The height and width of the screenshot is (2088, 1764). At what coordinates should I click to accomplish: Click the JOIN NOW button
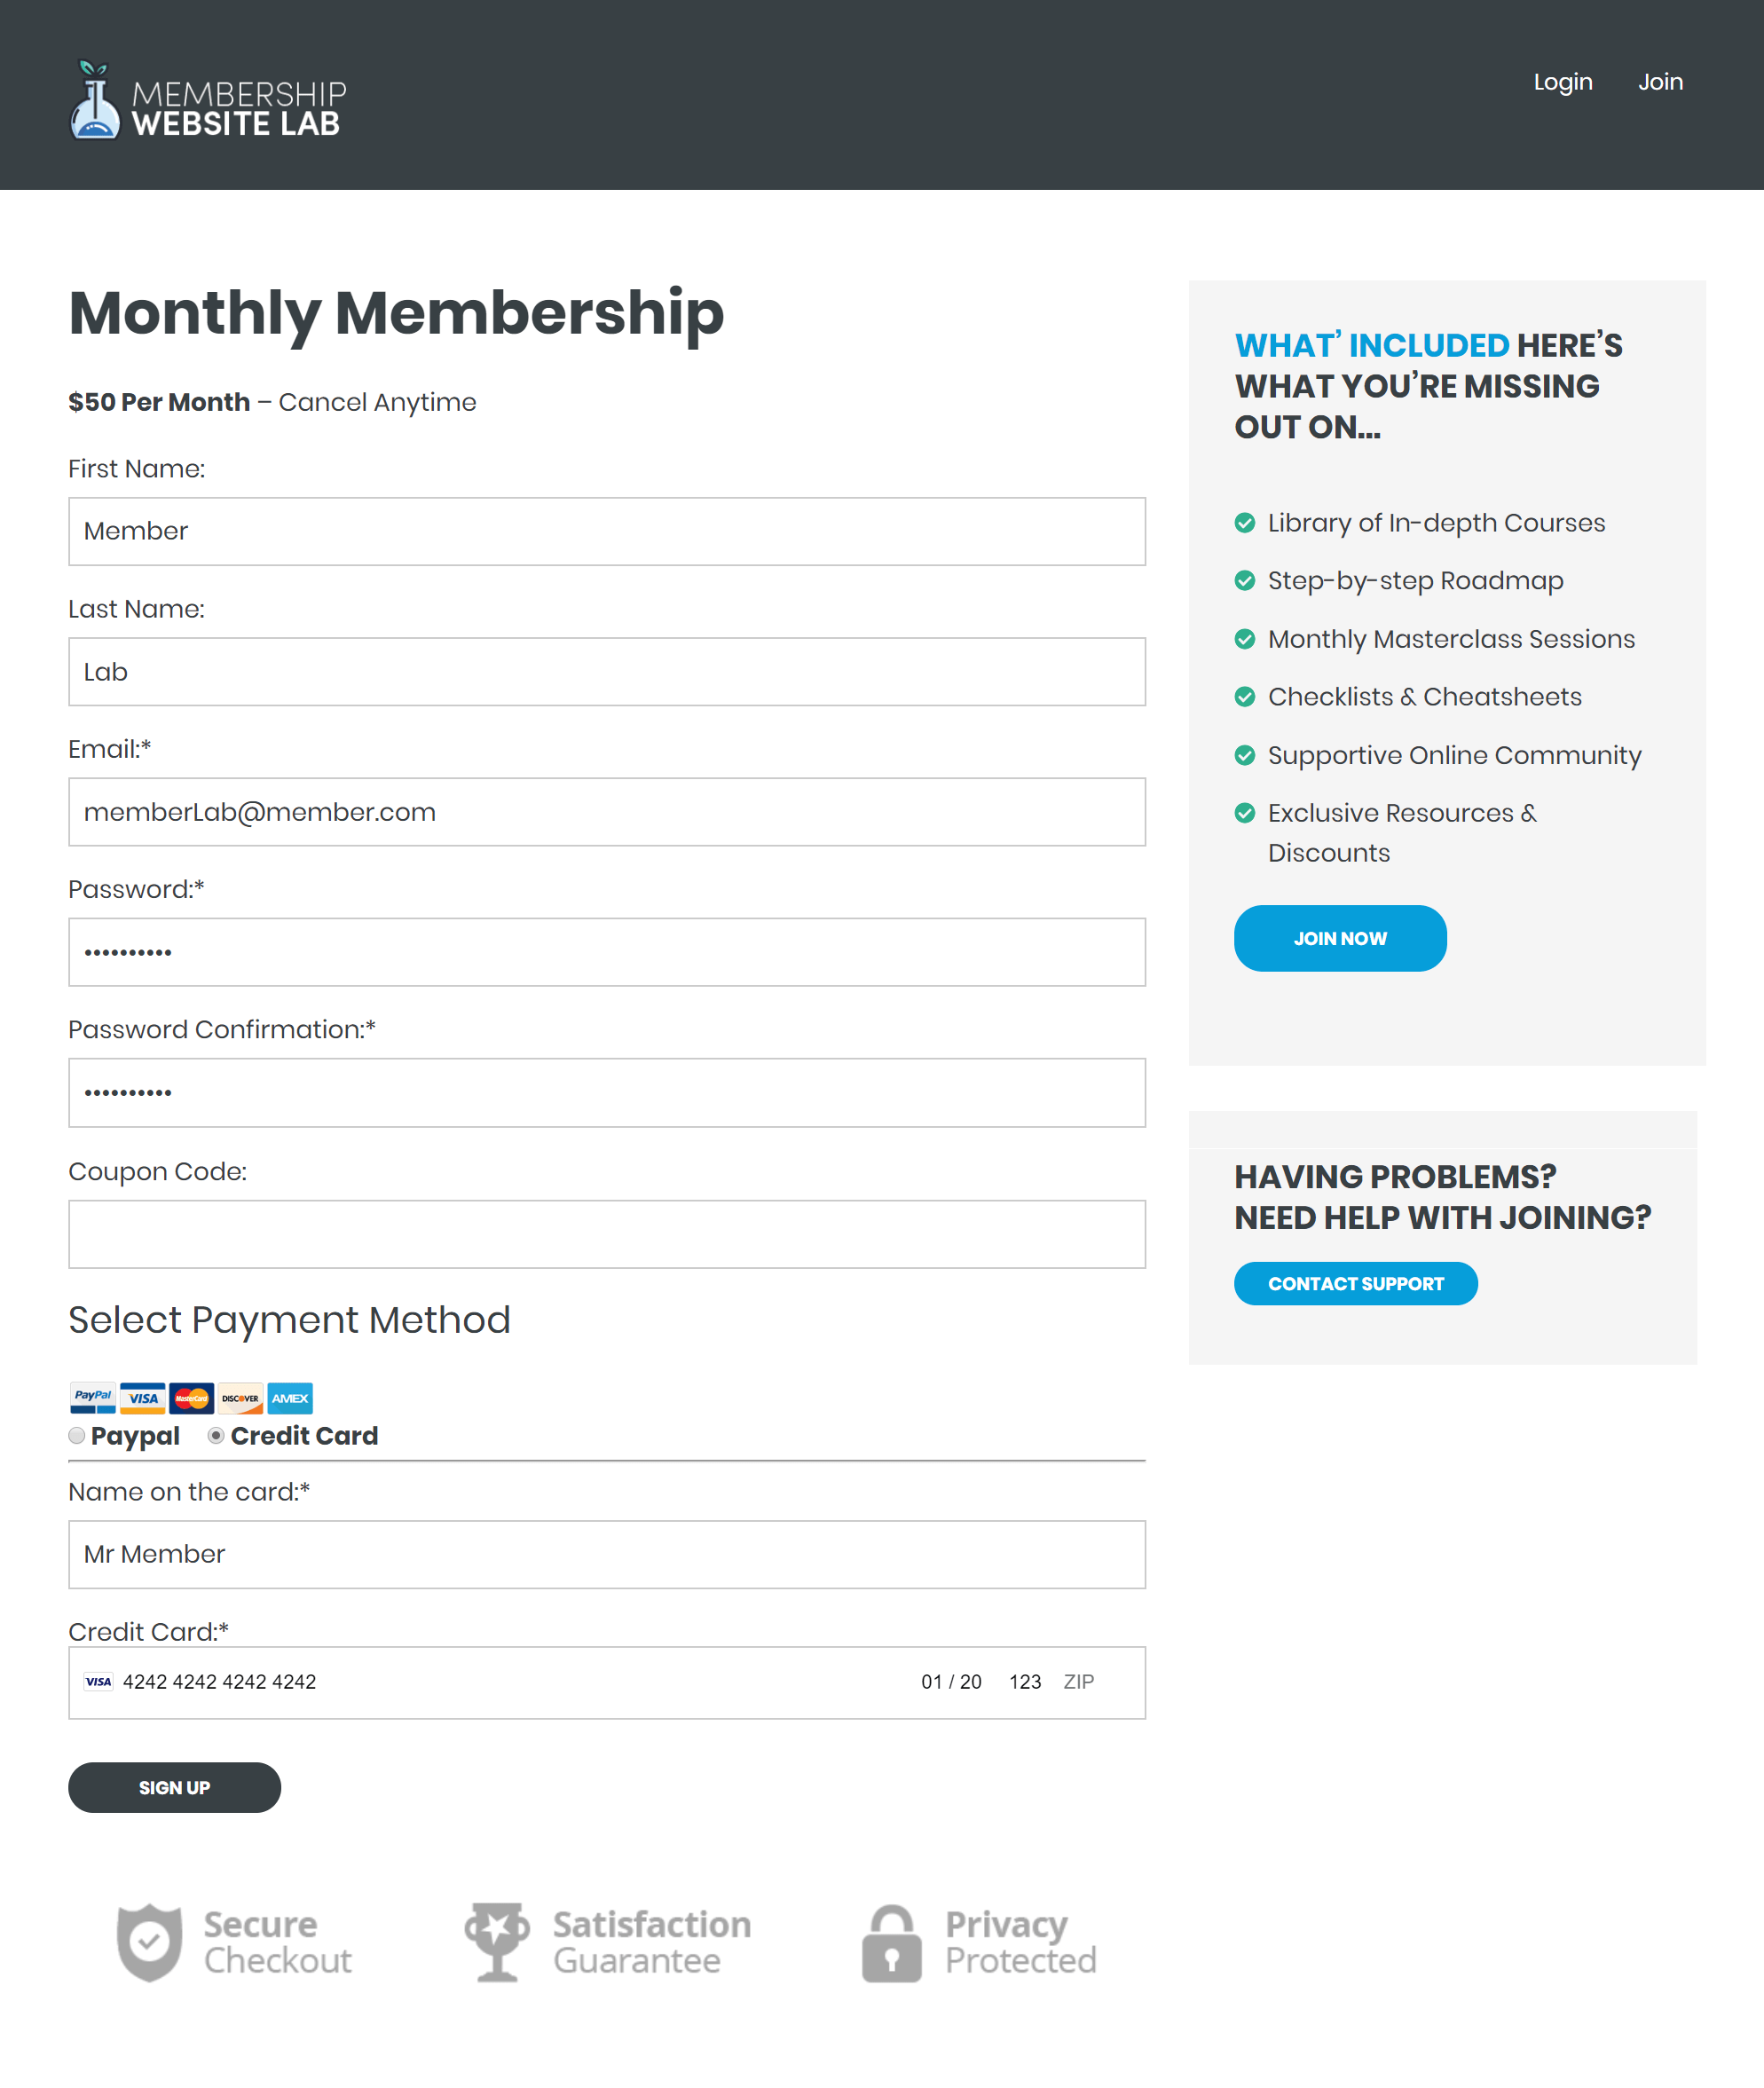pos(1339,938)
